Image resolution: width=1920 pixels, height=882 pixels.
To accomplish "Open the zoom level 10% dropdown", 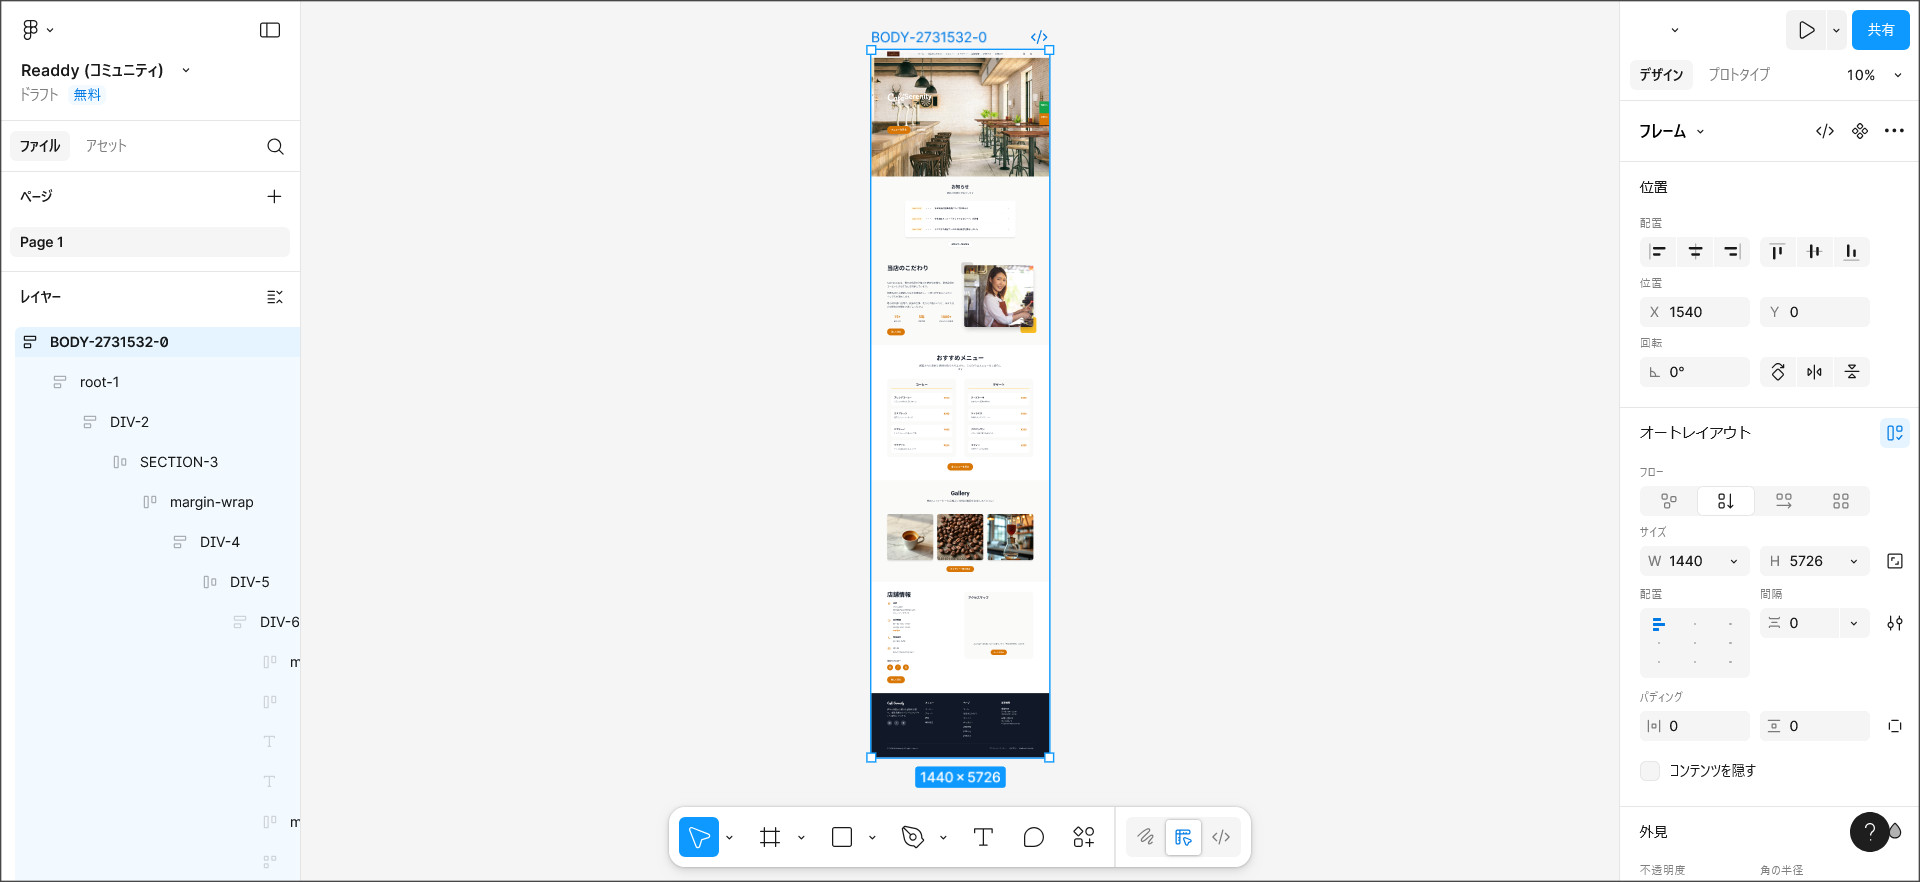I will click(1873, 75).
